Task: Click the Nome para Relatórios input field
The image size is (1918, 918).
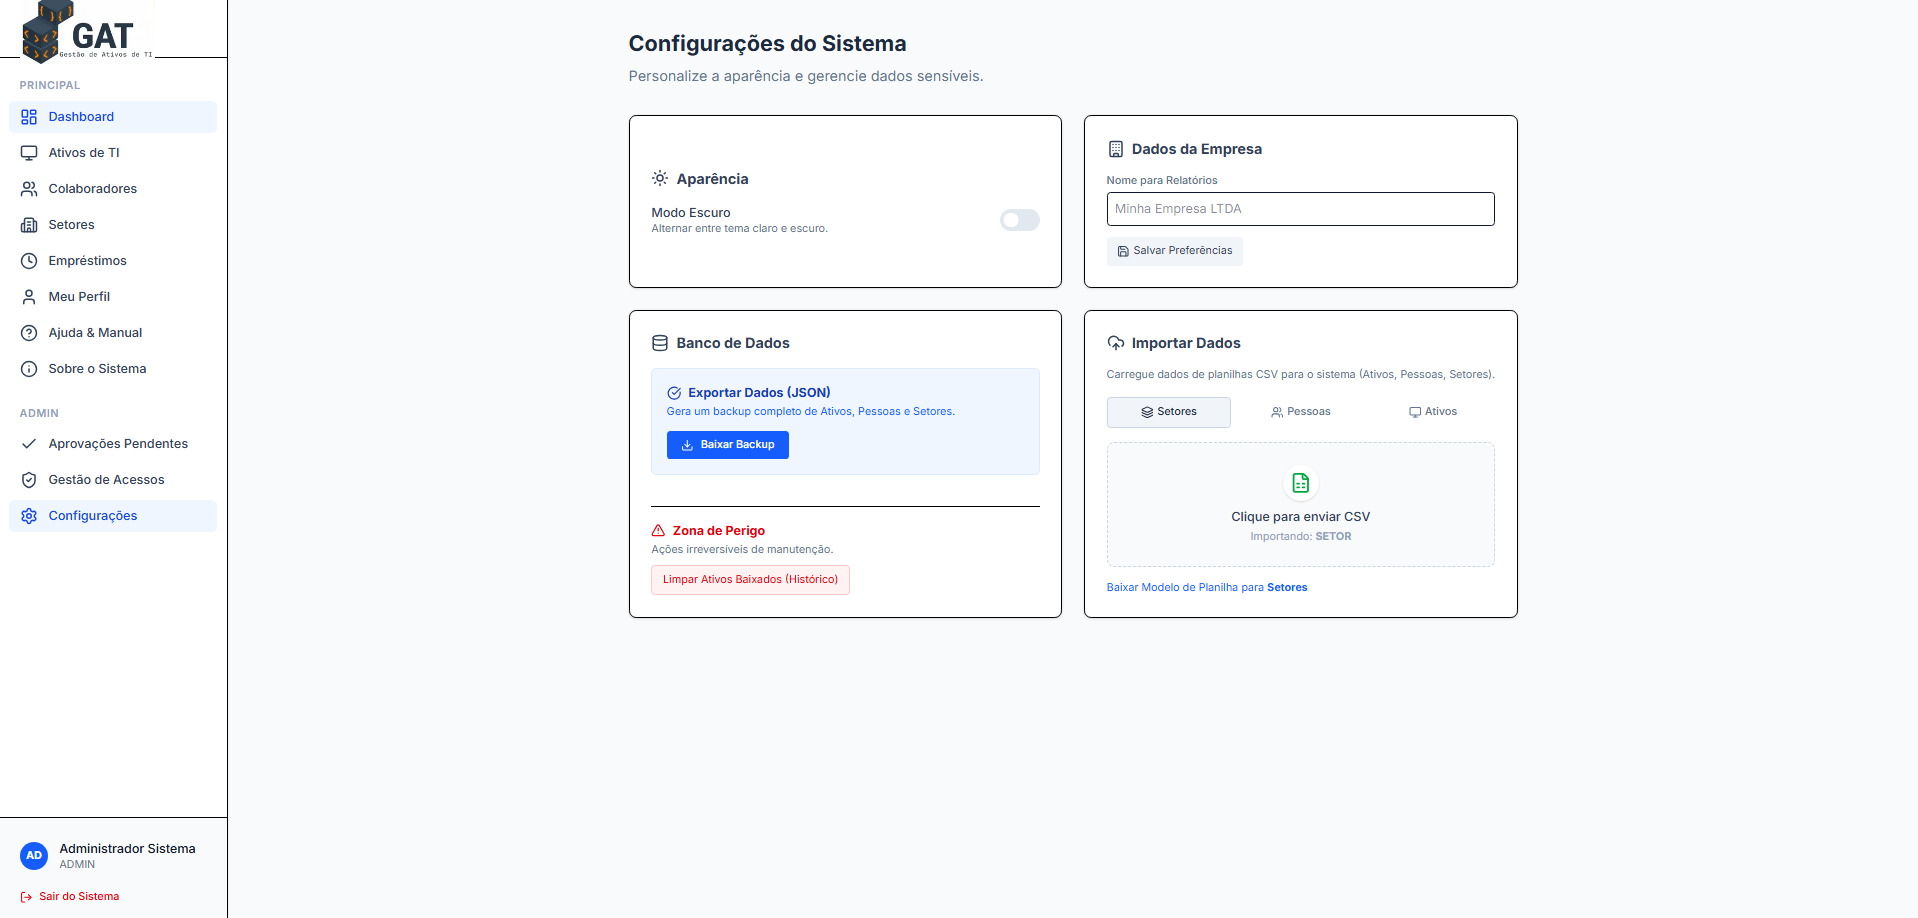Action: [1300, 209]
